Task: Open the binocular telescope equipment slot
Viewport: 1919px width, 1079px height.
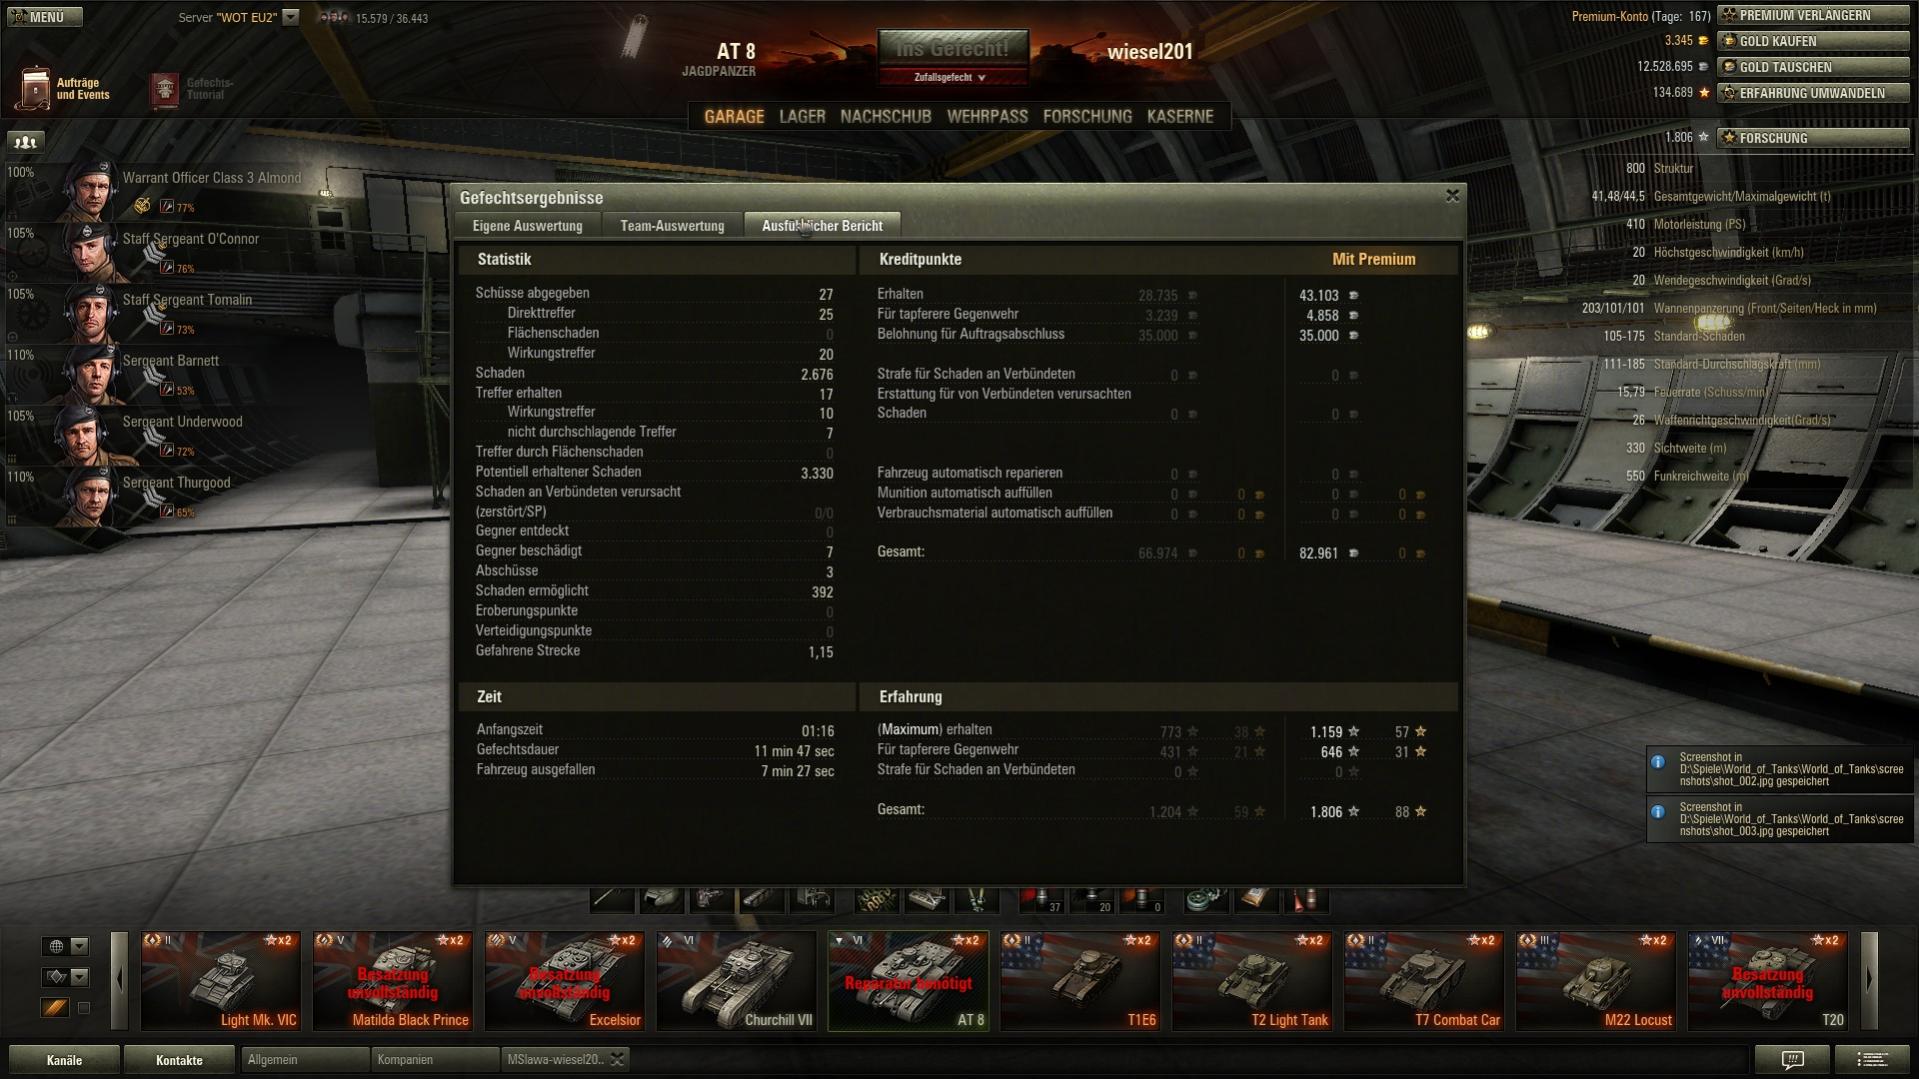Action: coord(977,900)
